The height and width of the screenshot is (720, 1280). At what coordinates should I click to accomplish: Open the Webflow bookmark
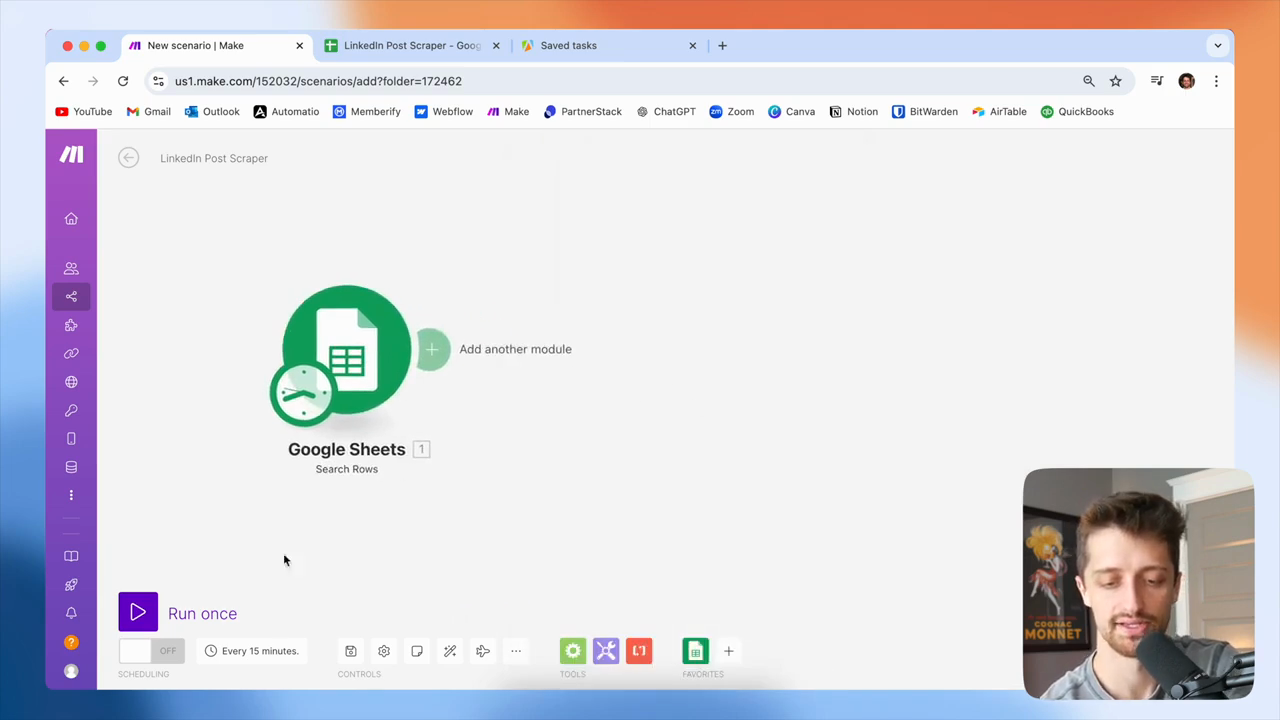coord(443,112)
